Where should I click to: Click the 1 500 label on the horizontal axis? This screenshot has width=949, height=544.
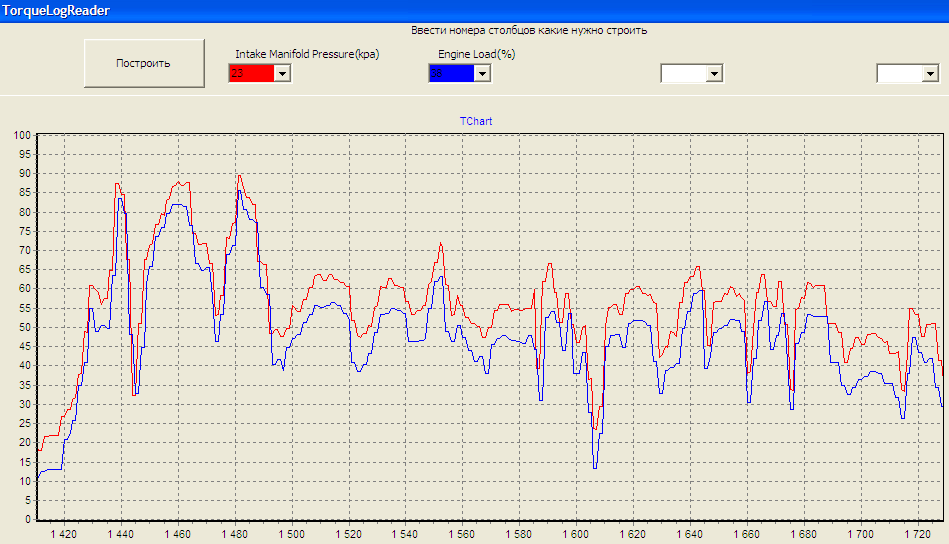coord(292,535)
